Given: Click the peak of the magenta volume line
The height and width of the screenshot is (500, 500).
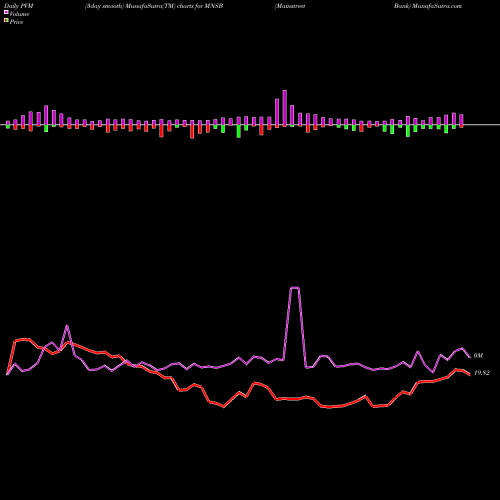Looking at the screenshot, I should [x=295, y=287].
